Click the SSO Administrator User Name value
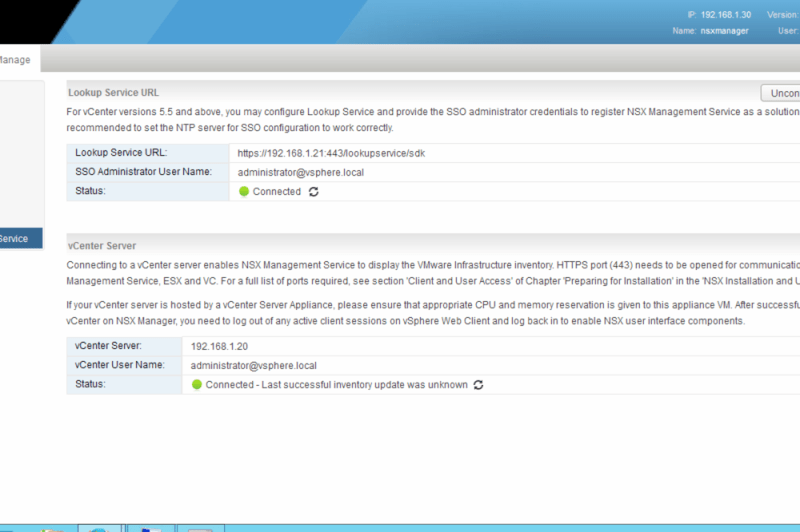The width and height of the screenshot is (800, 532). coord(300,172)
